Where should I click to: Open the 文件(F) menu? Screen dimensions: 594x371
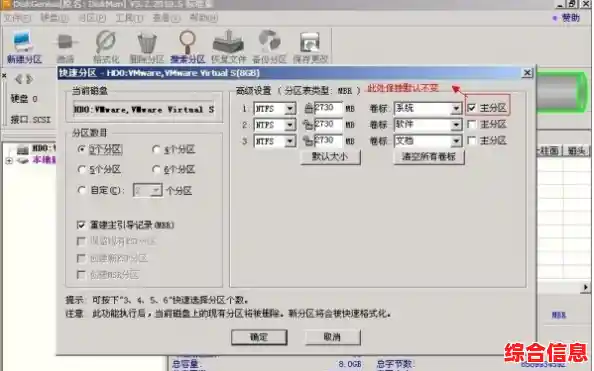(x=17, y=18)
